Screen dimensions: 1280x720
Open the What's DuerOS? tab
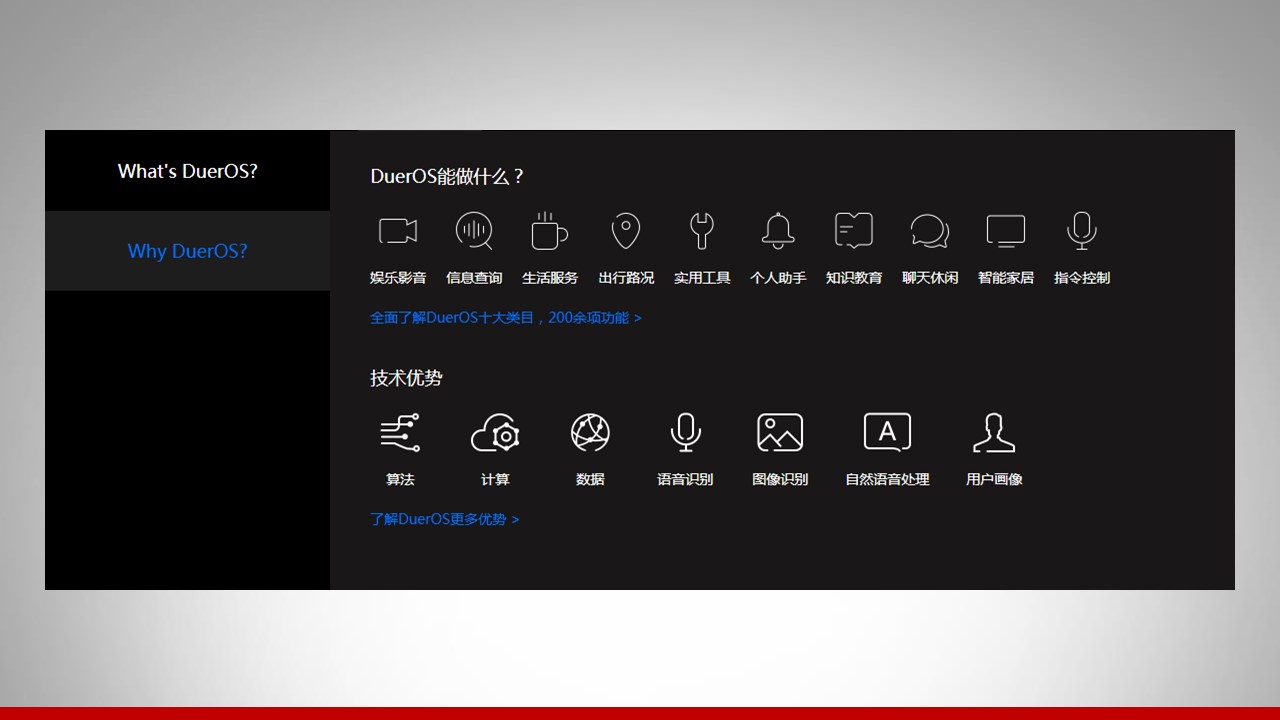point(188,171)
